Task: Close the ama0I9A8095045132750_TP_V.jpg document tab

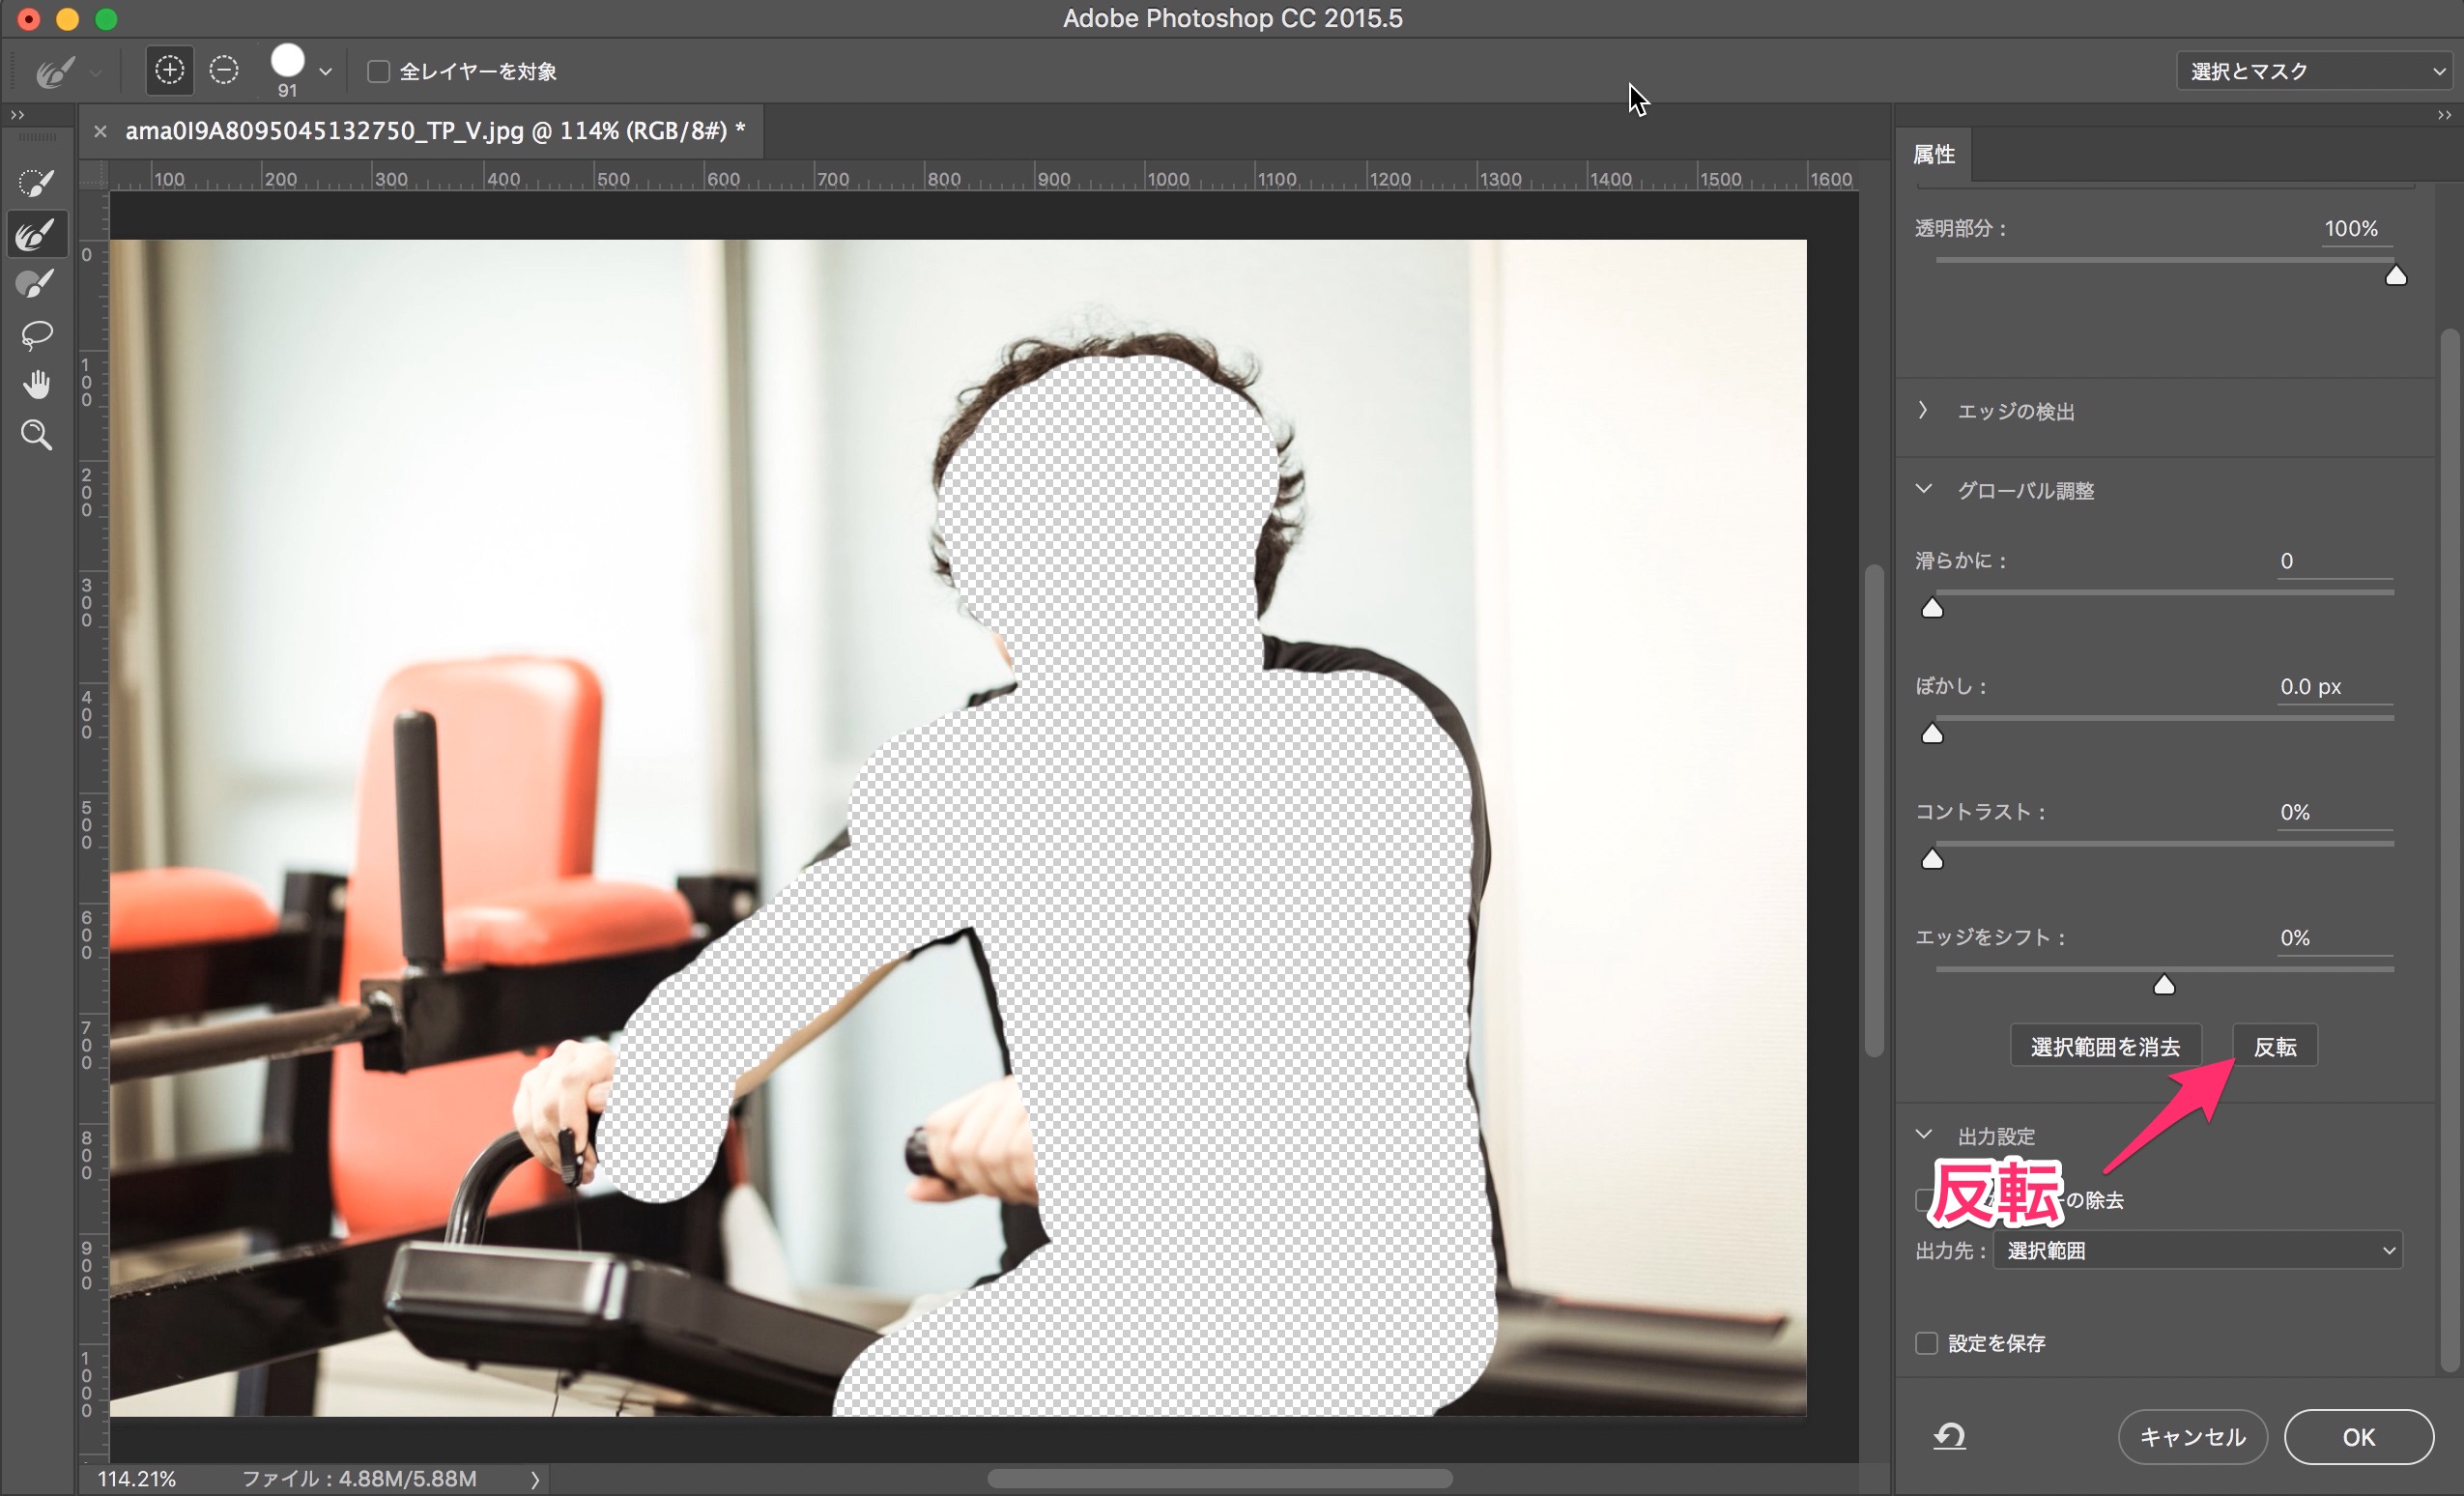Action: 100,131
